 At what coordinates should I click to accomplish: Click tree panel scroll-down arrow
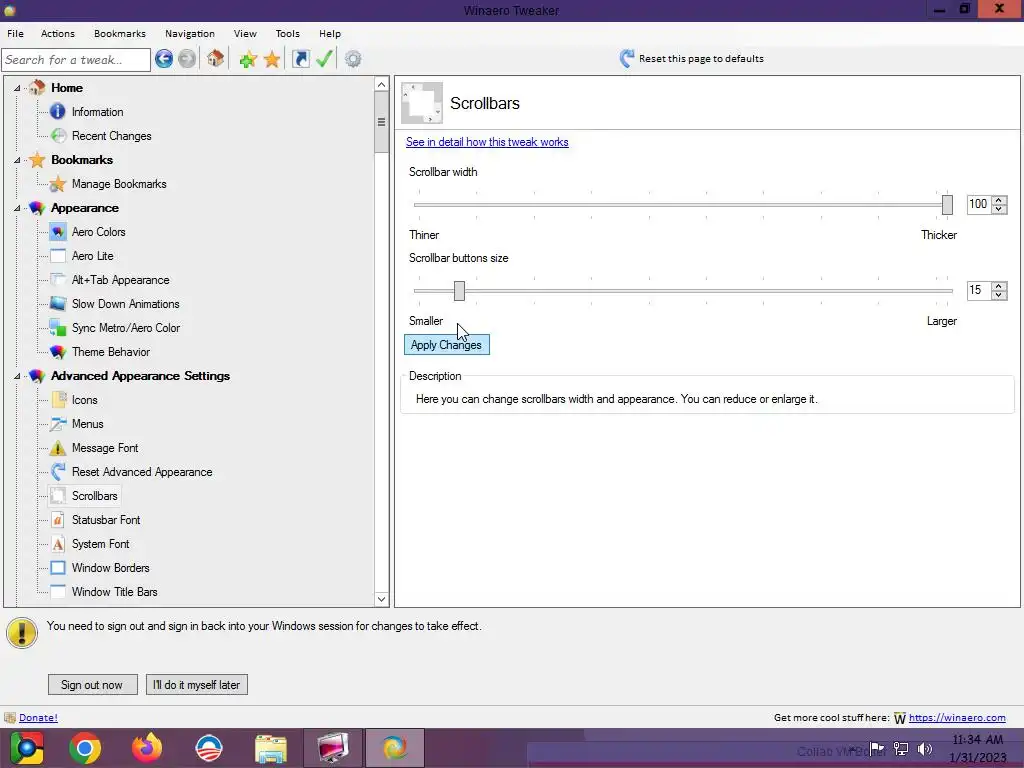point(381,598)
